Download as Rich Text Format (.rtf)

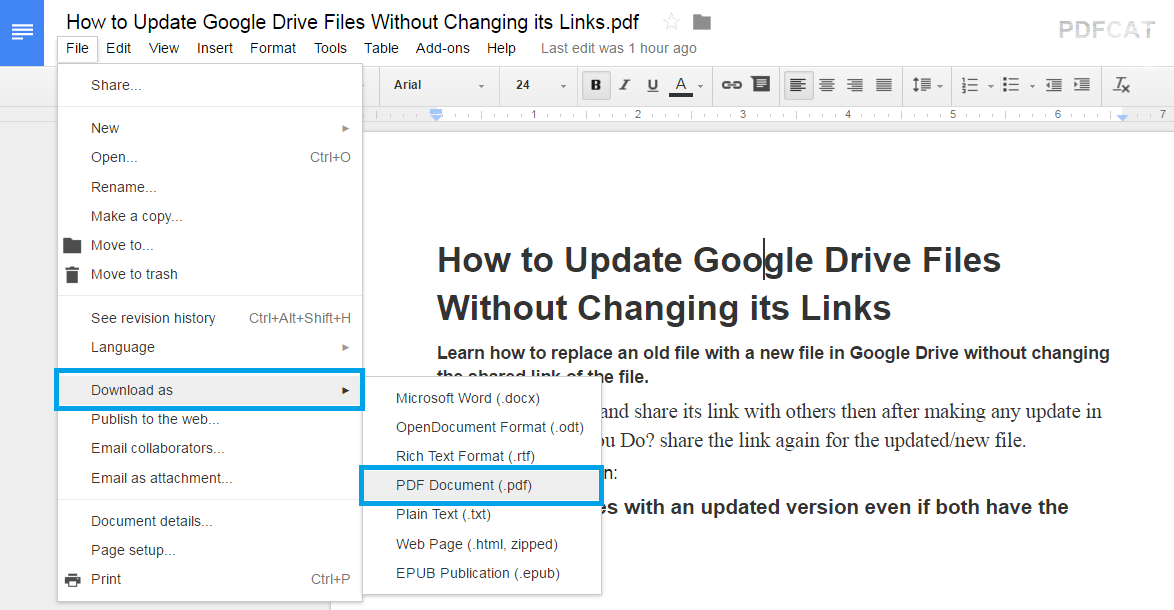482,456
